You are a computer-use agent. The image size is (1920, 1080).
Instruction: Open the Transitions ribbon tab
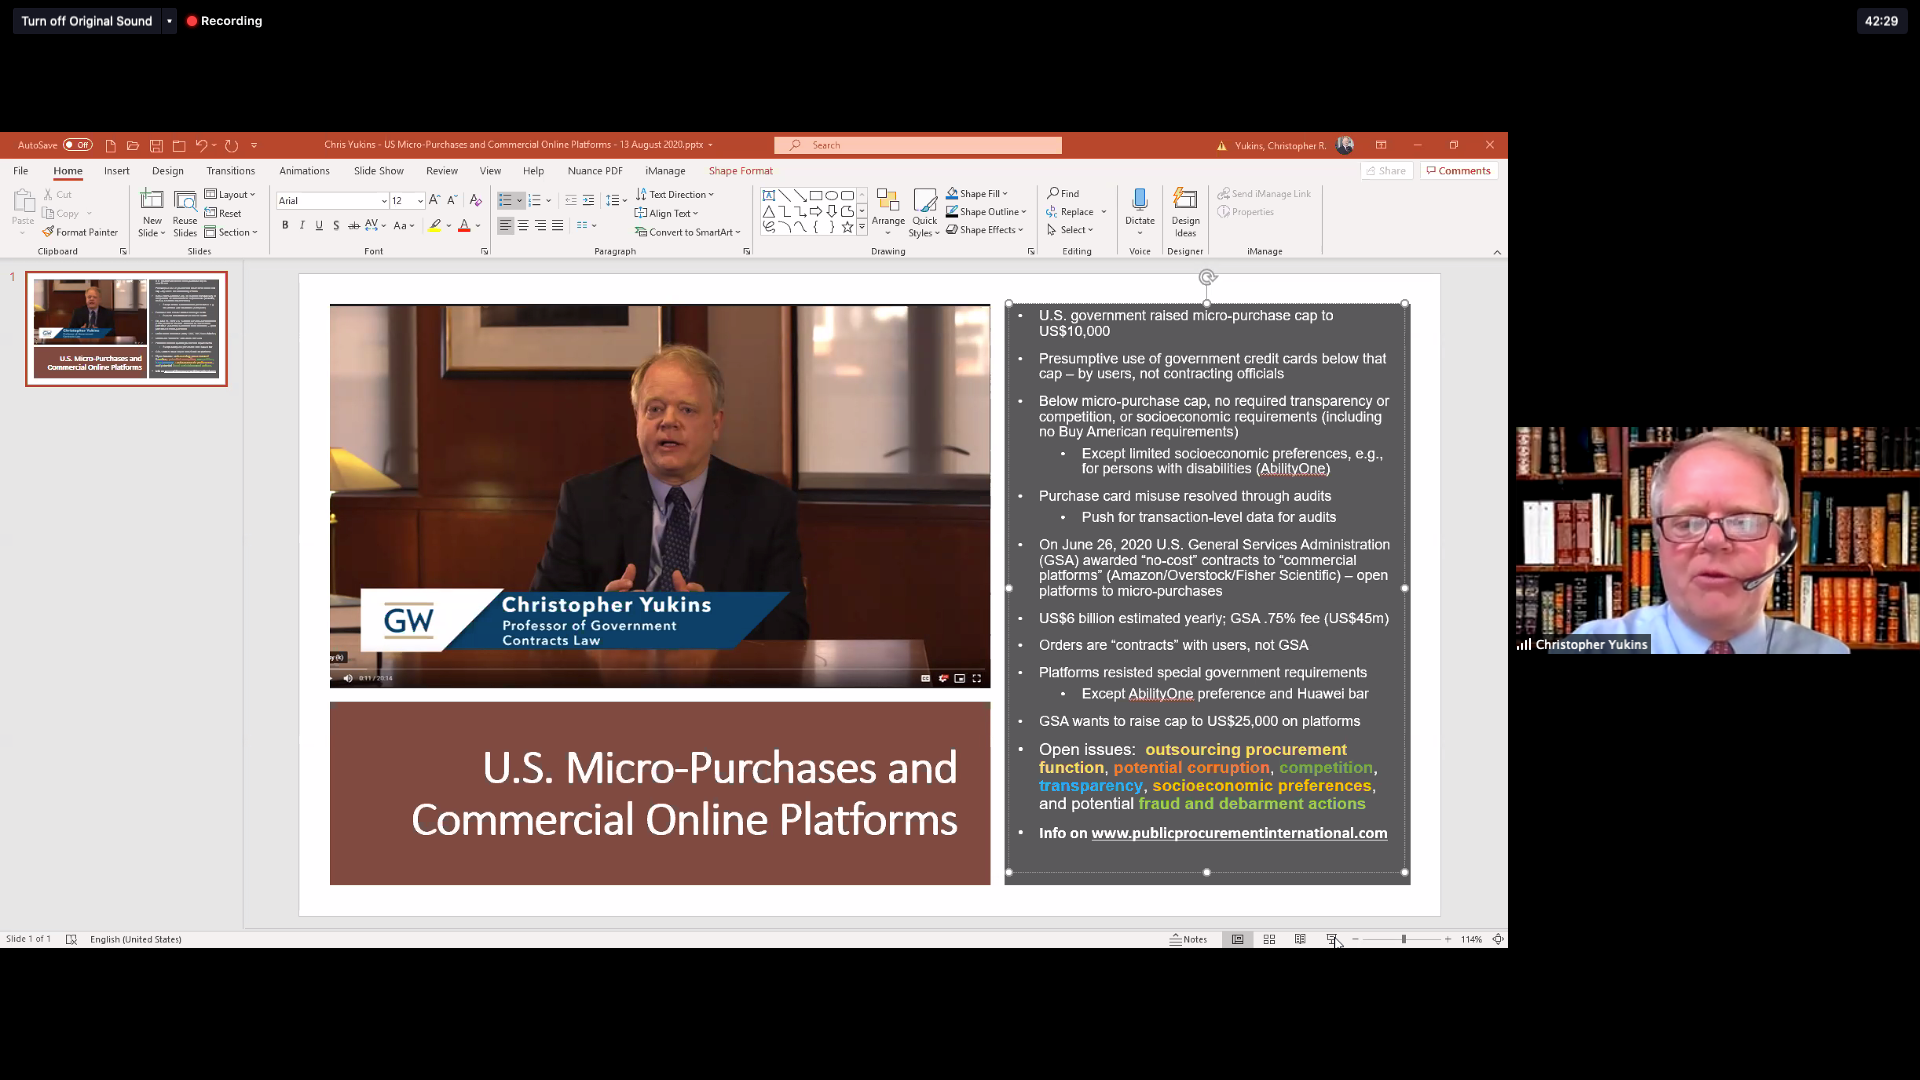click(230, 171)
